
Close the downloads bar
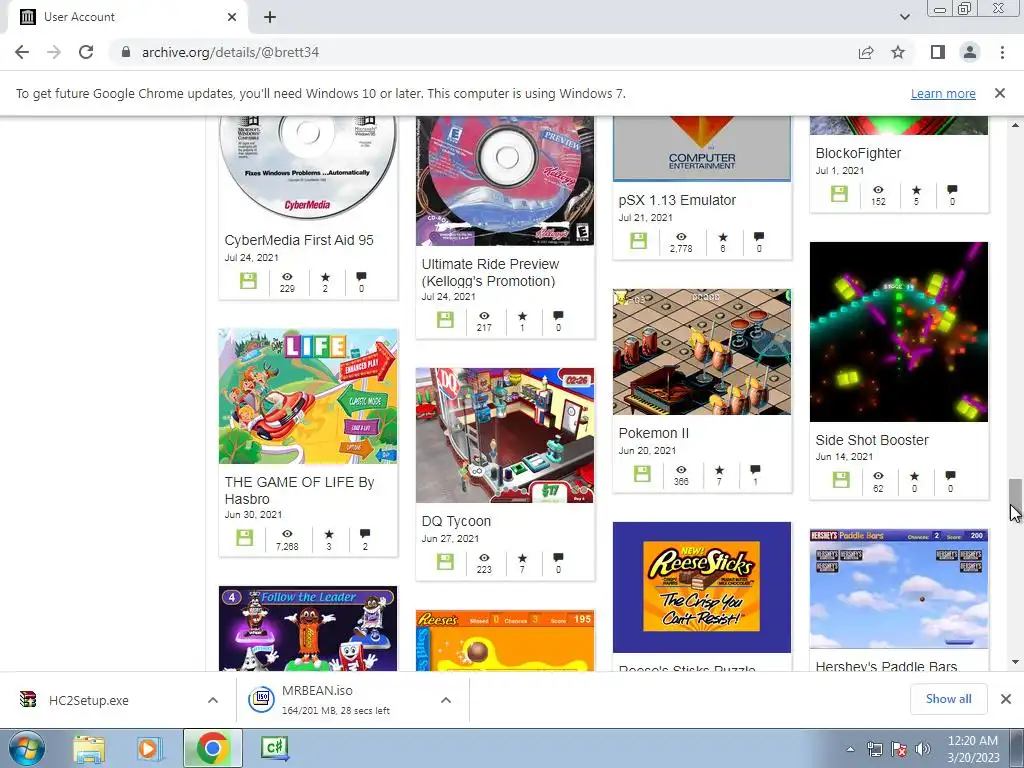point(1006,699)
